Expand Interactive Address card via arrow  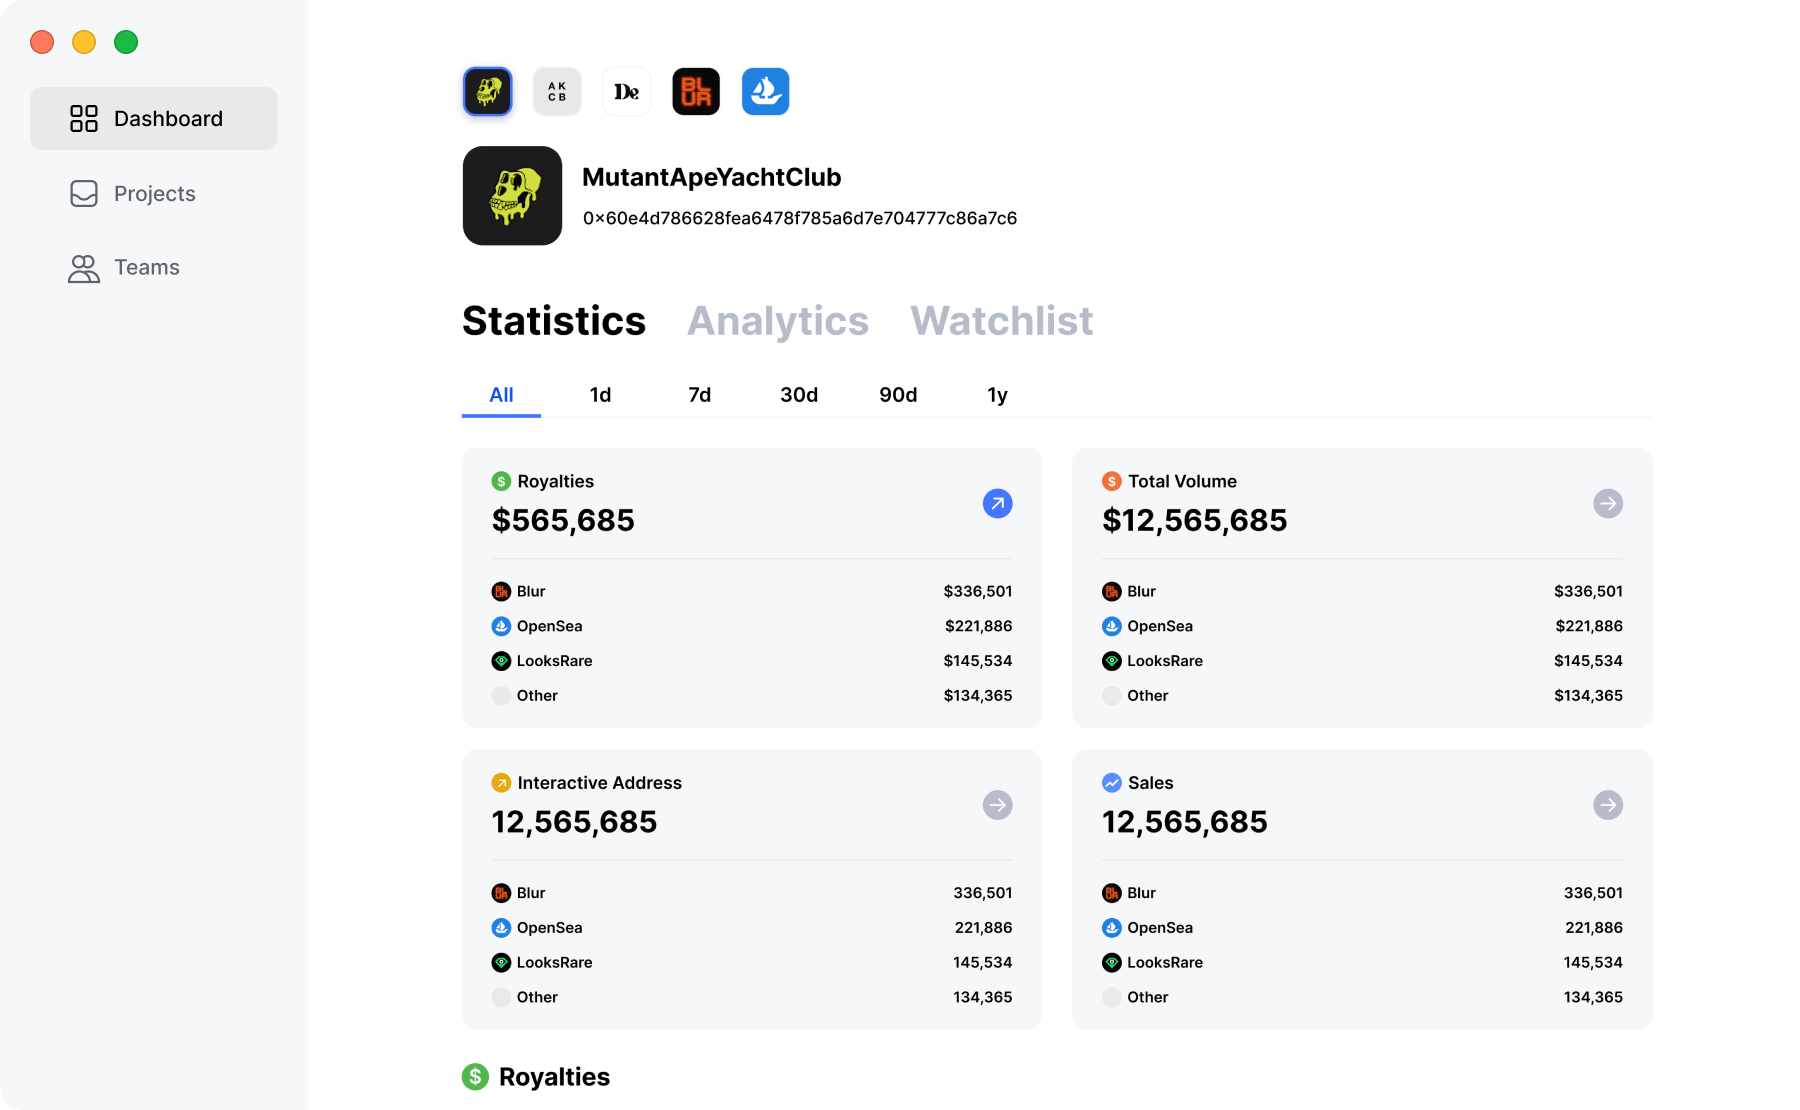point(997,805)
